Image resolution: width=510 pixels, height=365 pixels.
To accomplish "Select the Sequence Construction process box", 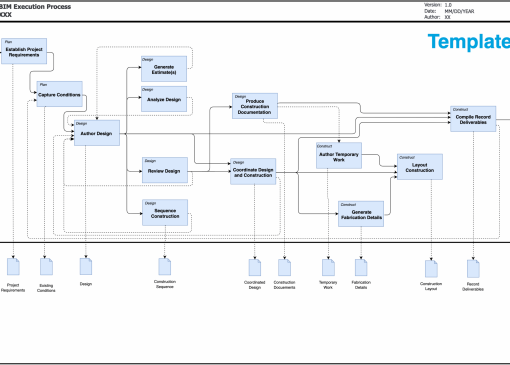I will point(165,213).
